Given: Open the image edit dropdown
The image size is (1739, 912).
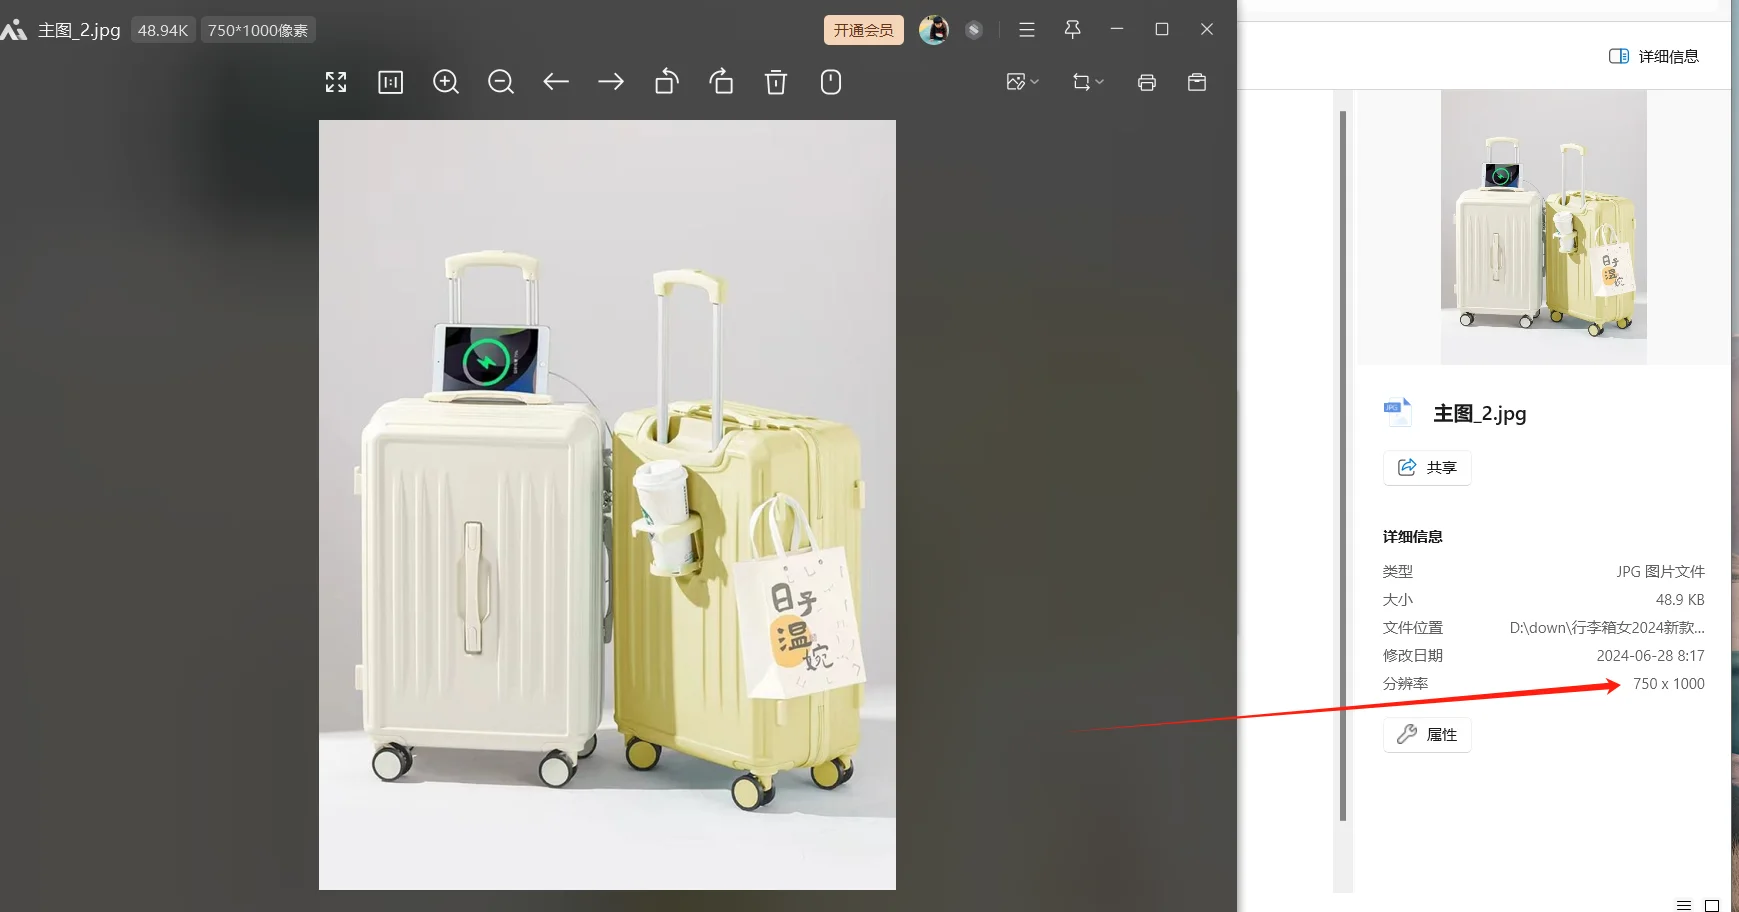Looking at the screenshot, I should click(1020, 81).
